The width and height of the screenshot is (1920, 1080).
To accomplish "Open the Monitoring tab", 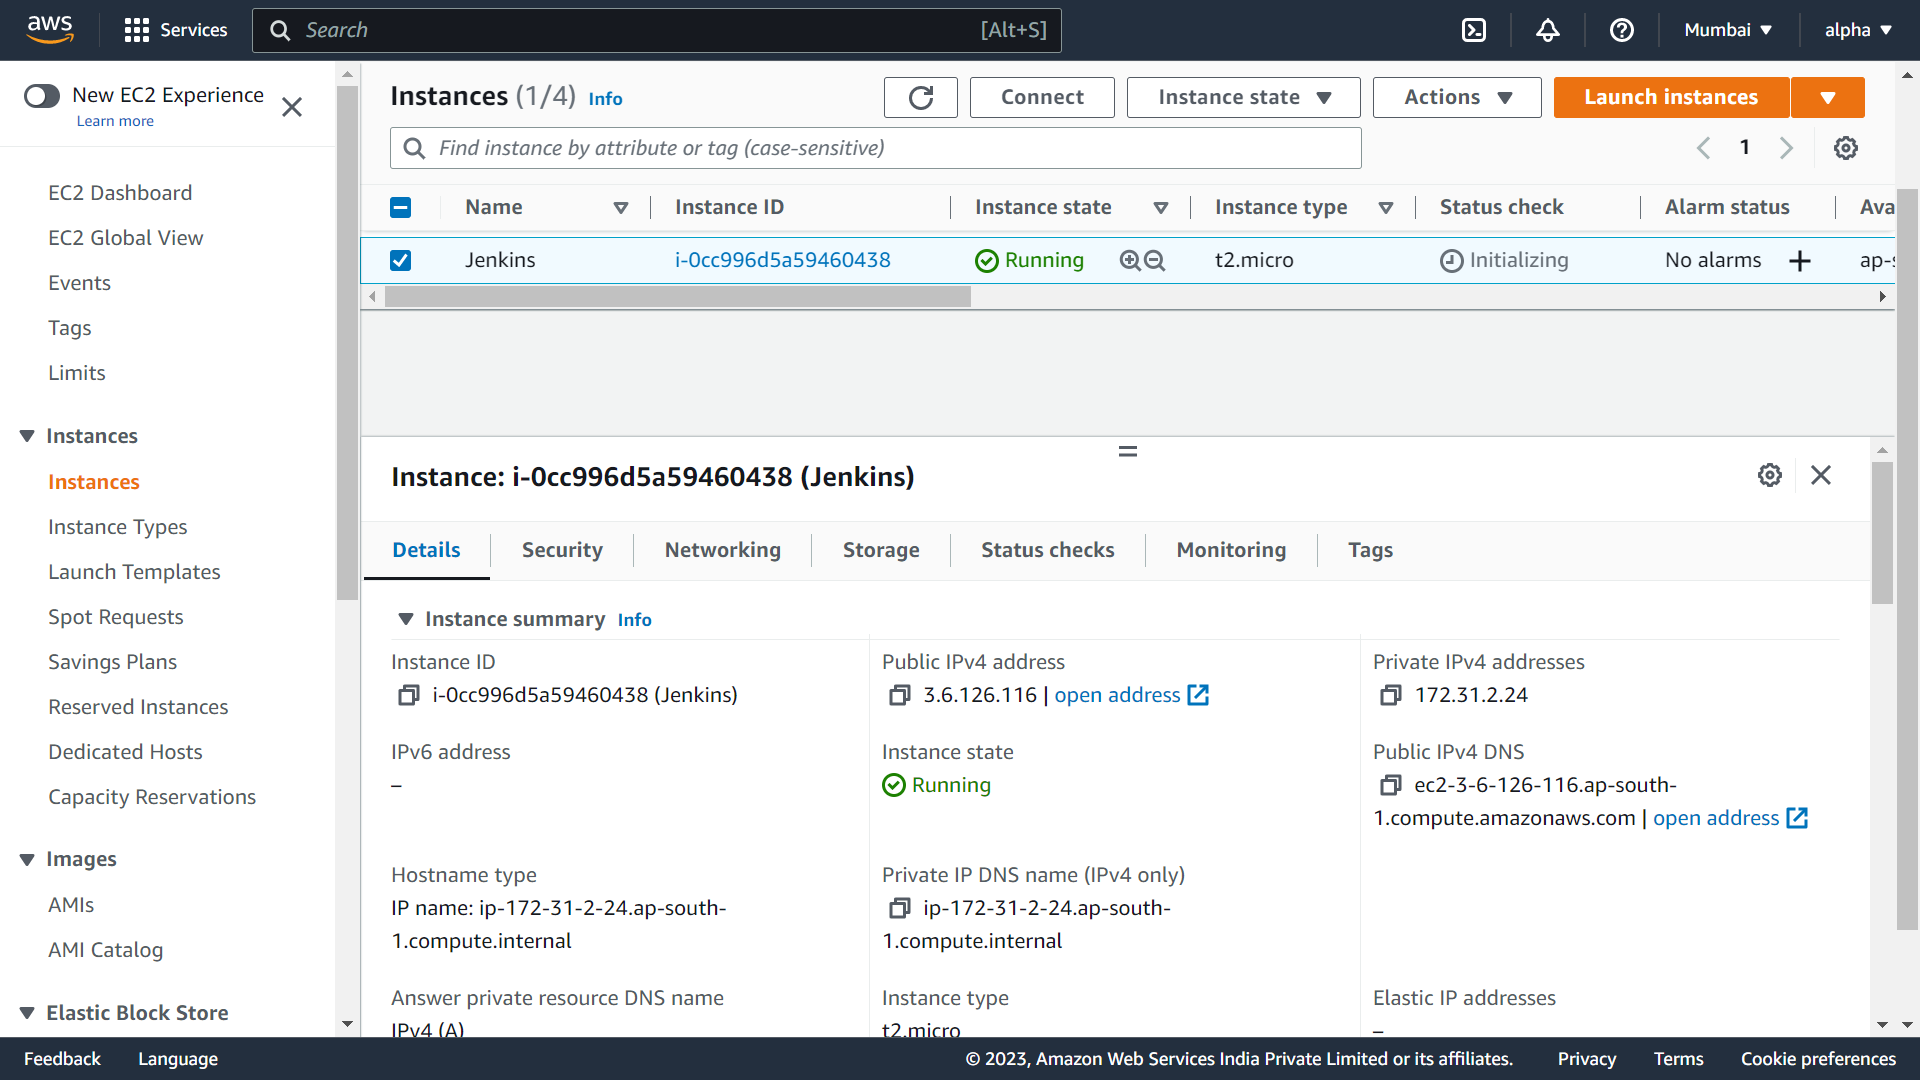I will [1231, 550].
